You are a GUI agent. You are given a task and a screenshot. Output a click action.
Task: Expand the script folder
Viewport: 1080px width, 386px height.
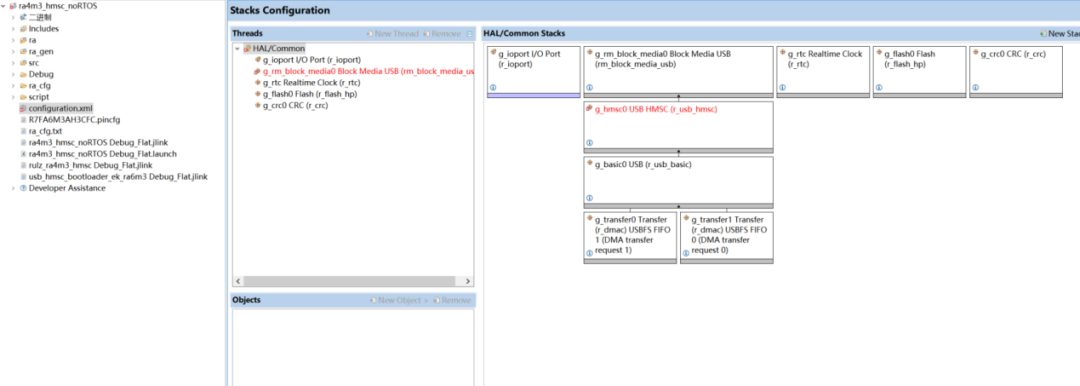tap(13, 97)
